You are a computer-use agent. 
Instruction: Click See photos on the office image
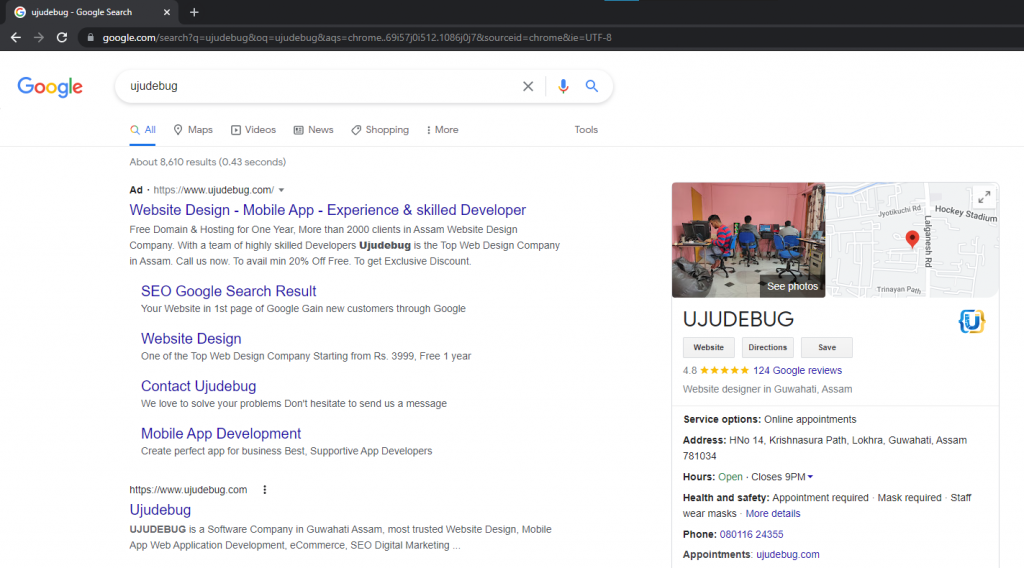792,287
